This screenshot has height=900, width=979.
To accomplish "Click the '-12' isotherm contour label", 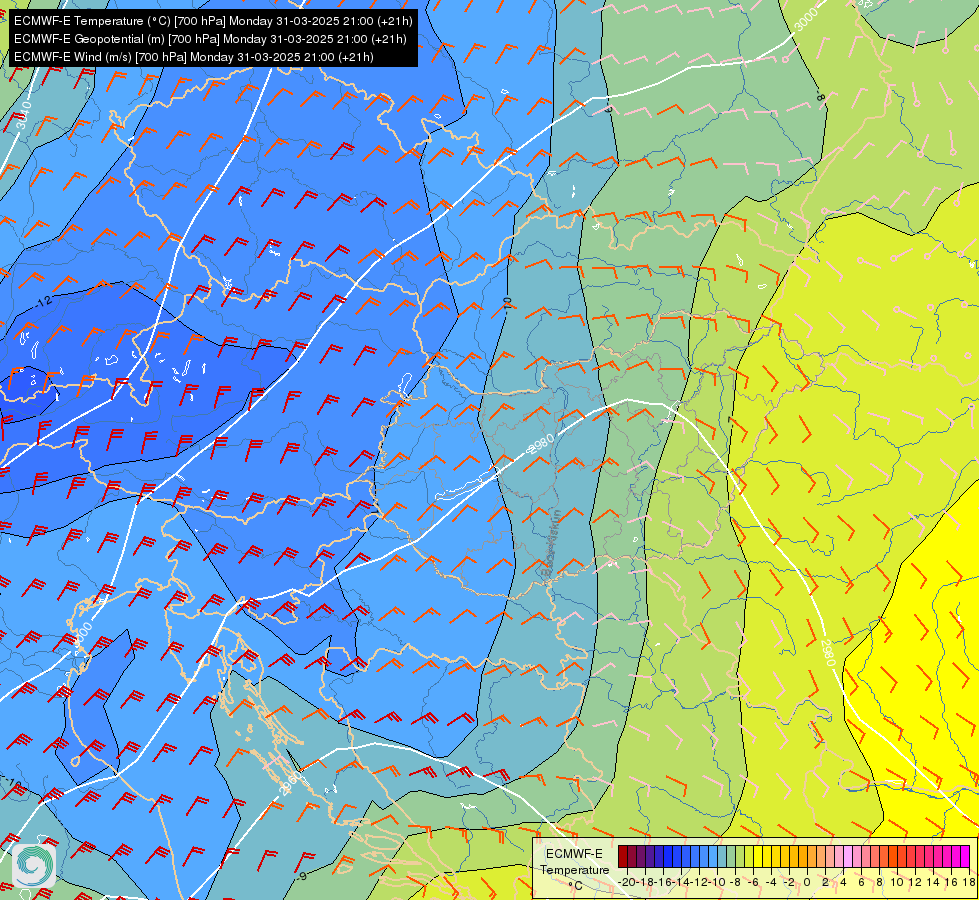I will (x=44, y=302).
